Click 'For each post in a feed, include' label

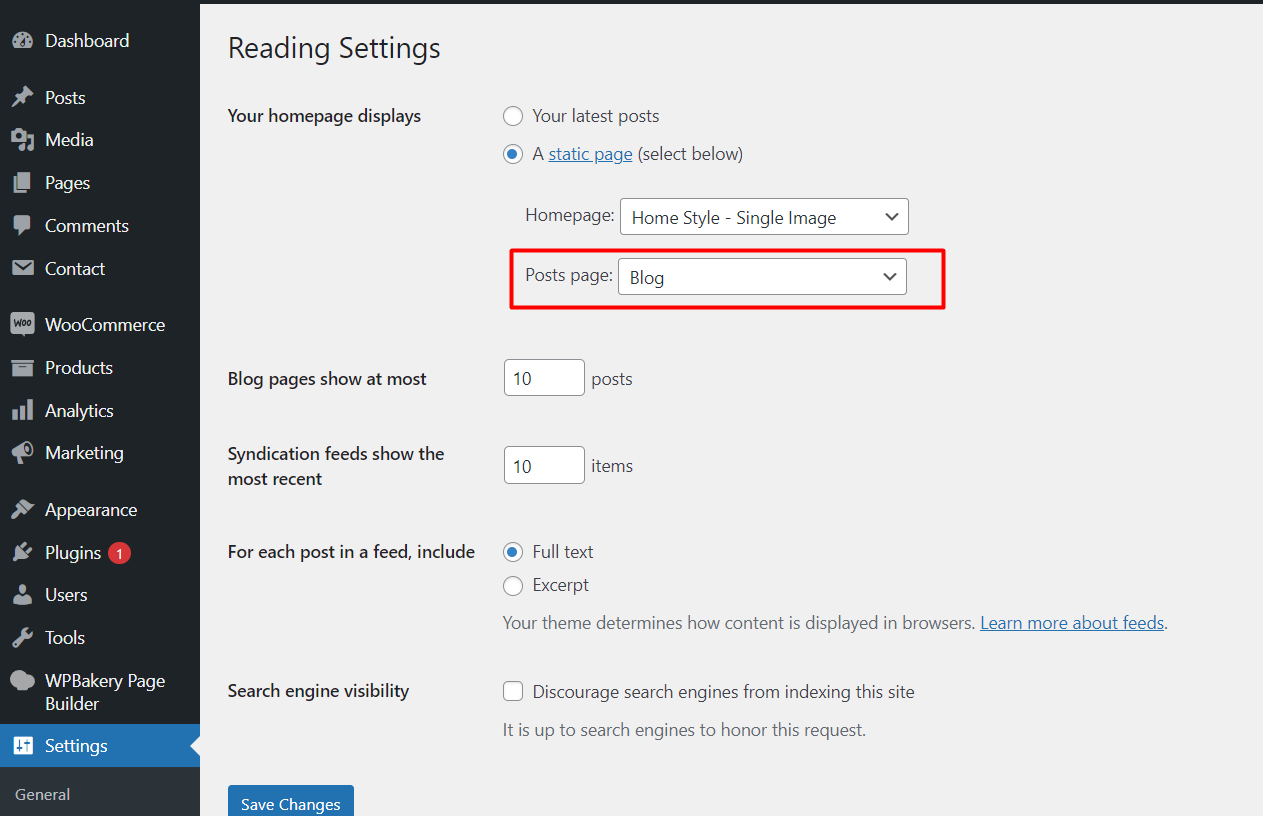click(351, 552)
